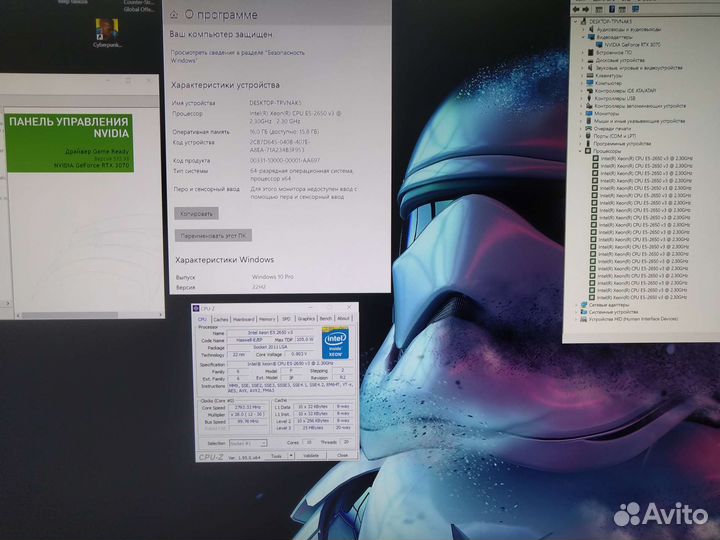
Task: Open the About tab in CPU-Z
Action: coord(343,318)
